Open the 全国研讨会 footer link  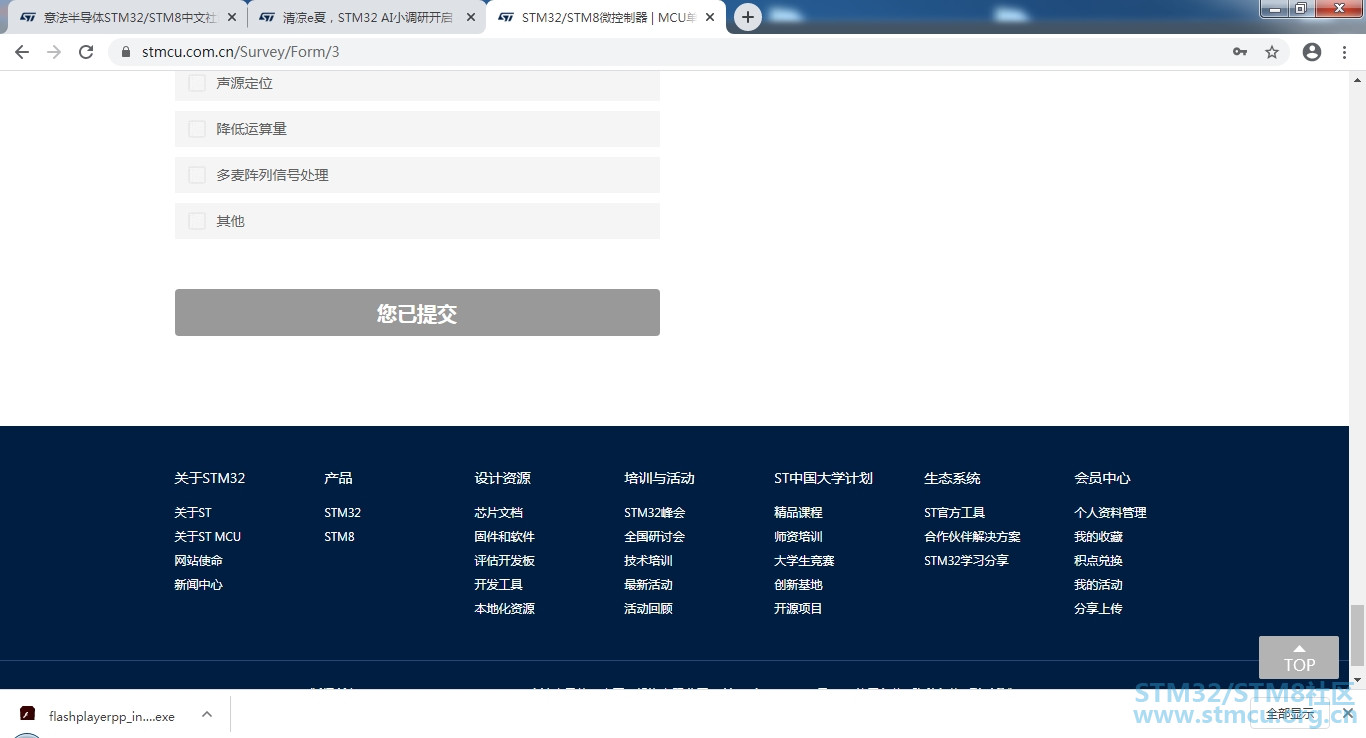(x=655, y=537)
